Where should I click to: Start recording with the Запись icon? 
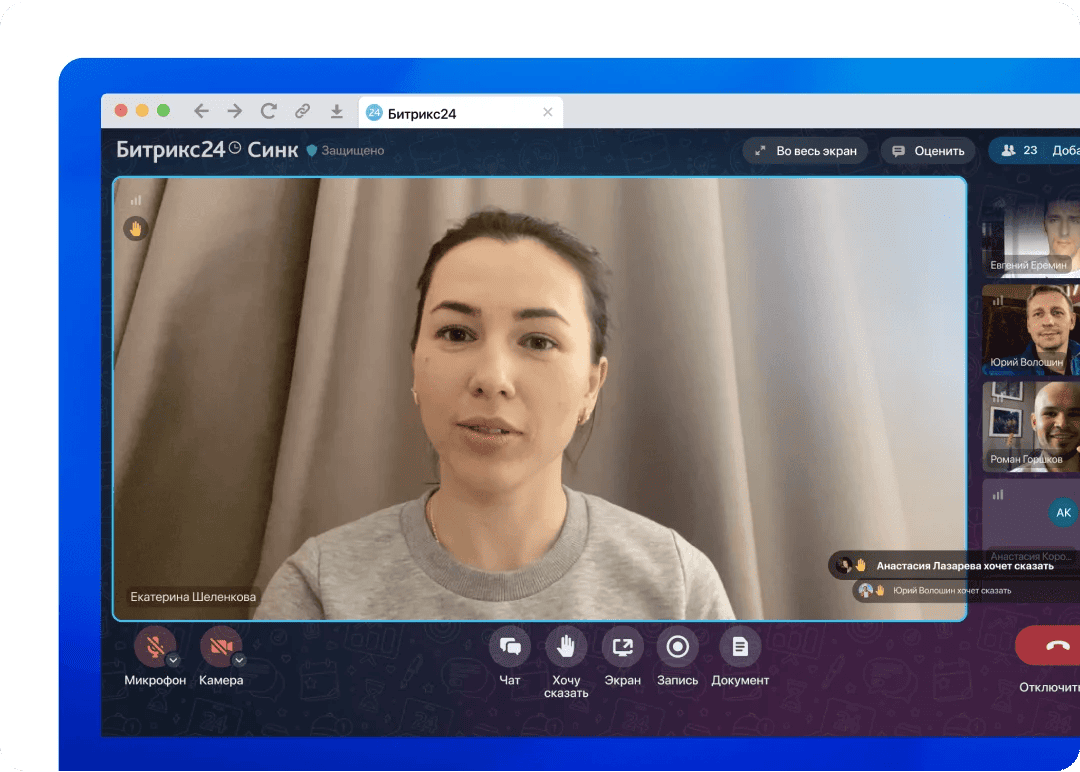pos(678,647)
